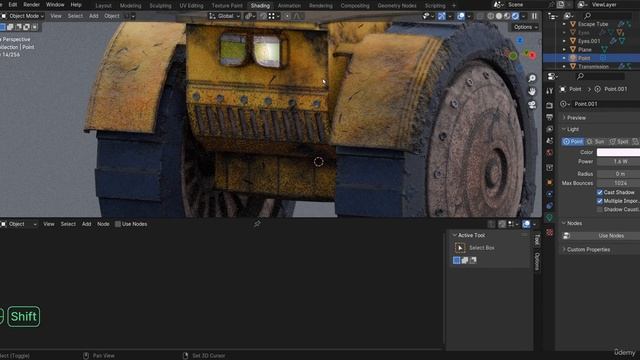Image resolution: width=640 pixels, height=360 pixels.
Task: Select Spot light type
Action: click(619, 142)
